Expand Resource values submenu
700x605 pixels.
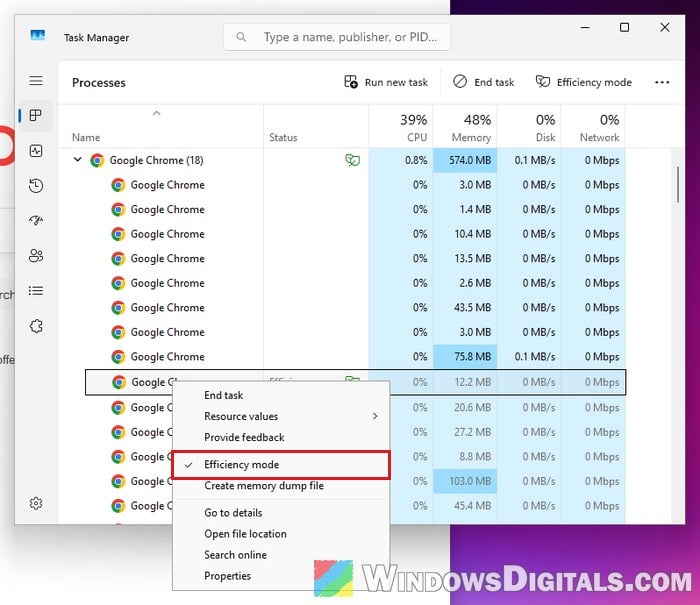[281, 416]
